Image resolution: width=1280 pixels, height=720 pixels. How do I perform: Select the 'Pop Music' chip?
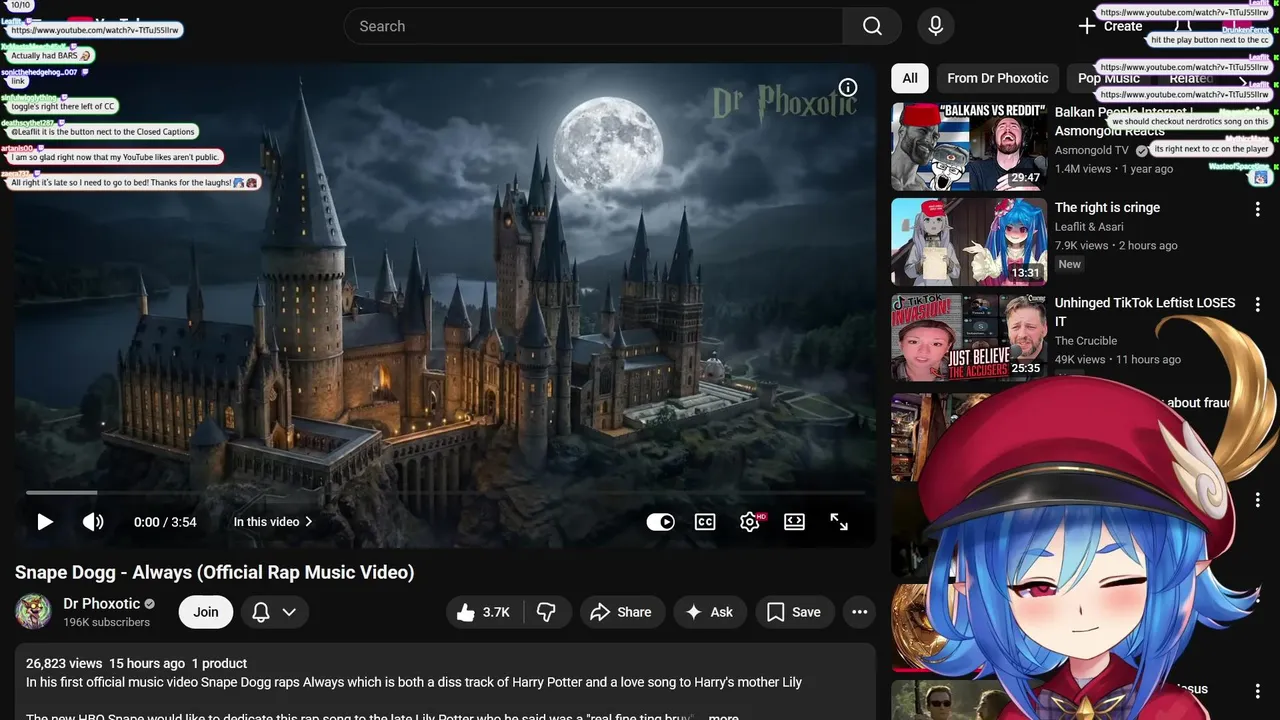[1108, 78]
